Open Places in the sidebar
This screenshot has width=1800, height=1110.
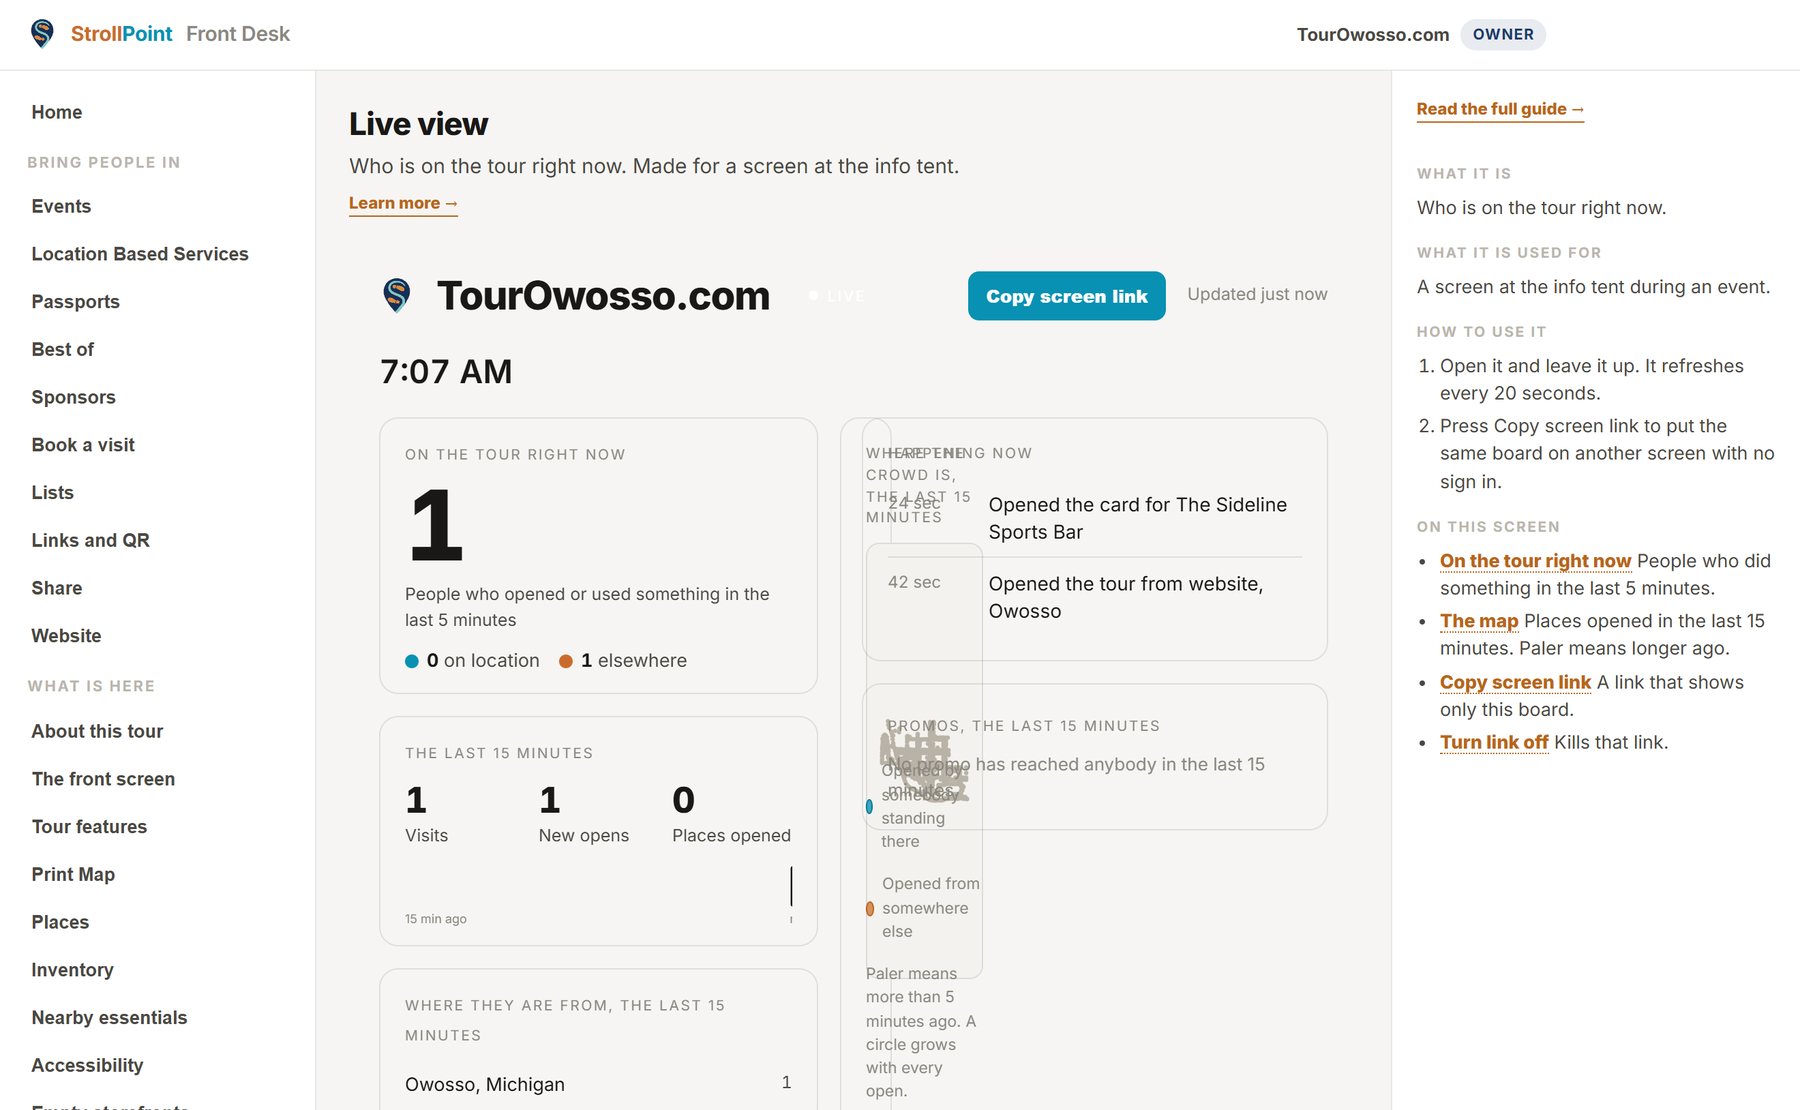click(x=60, y=922)
